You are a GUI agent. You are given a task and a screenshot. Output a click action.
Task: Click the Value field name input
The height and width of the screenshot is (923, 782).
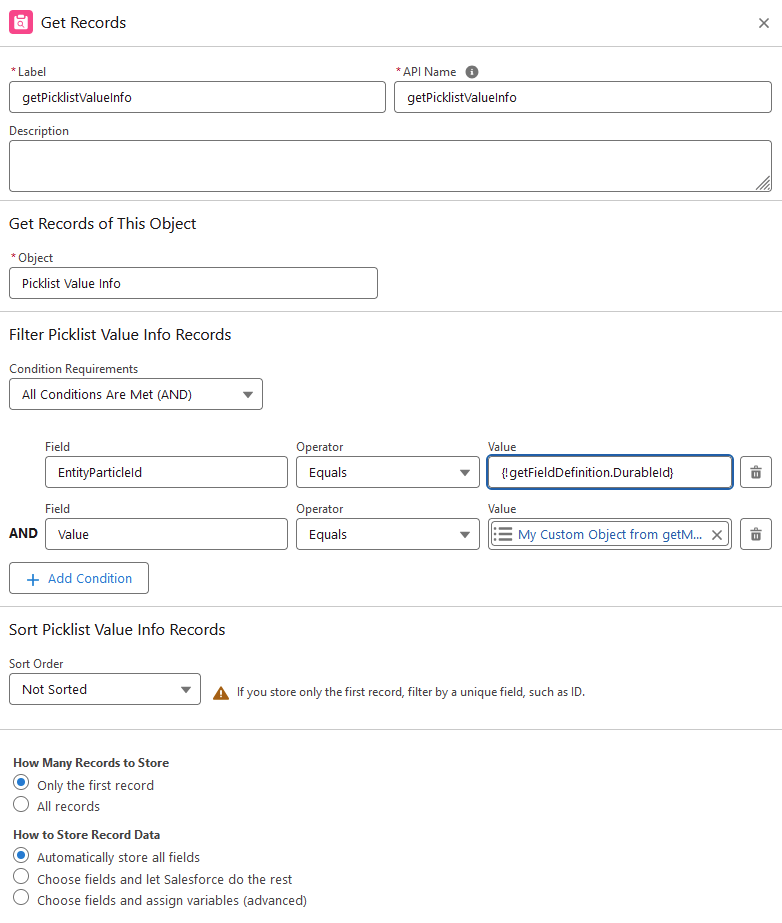click(166, 534)
